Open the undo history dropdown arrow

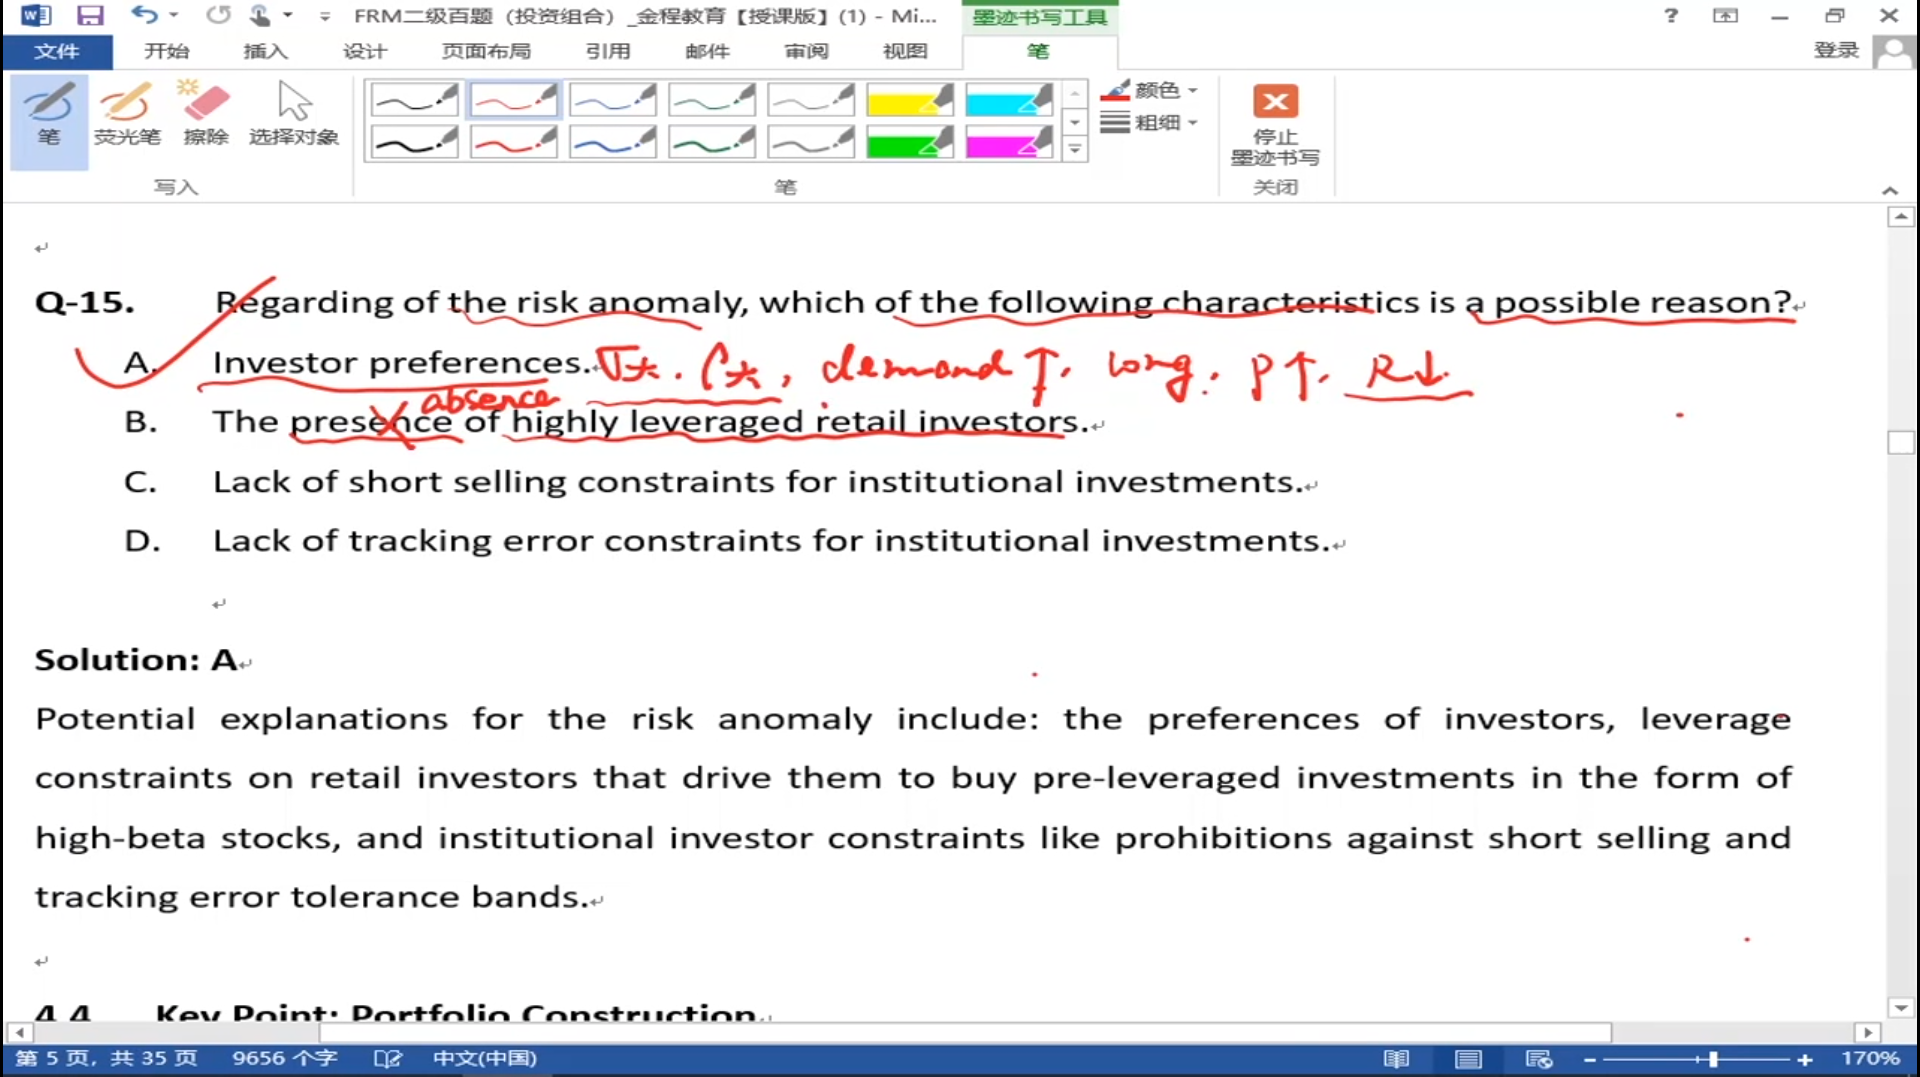click(174, 16)
